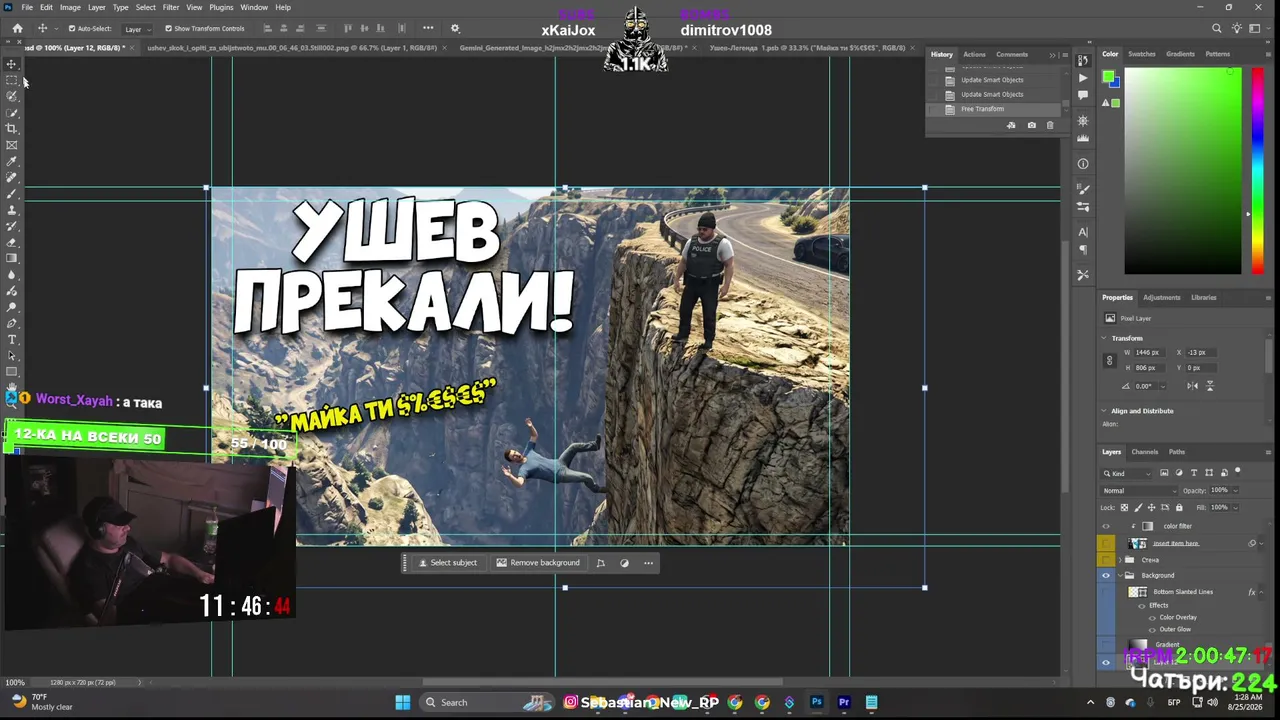The width and height of the screenshot is (1280, 720).
Task: Toggle Color Overlay effect visibility
Action: (x=1153, y=617)
